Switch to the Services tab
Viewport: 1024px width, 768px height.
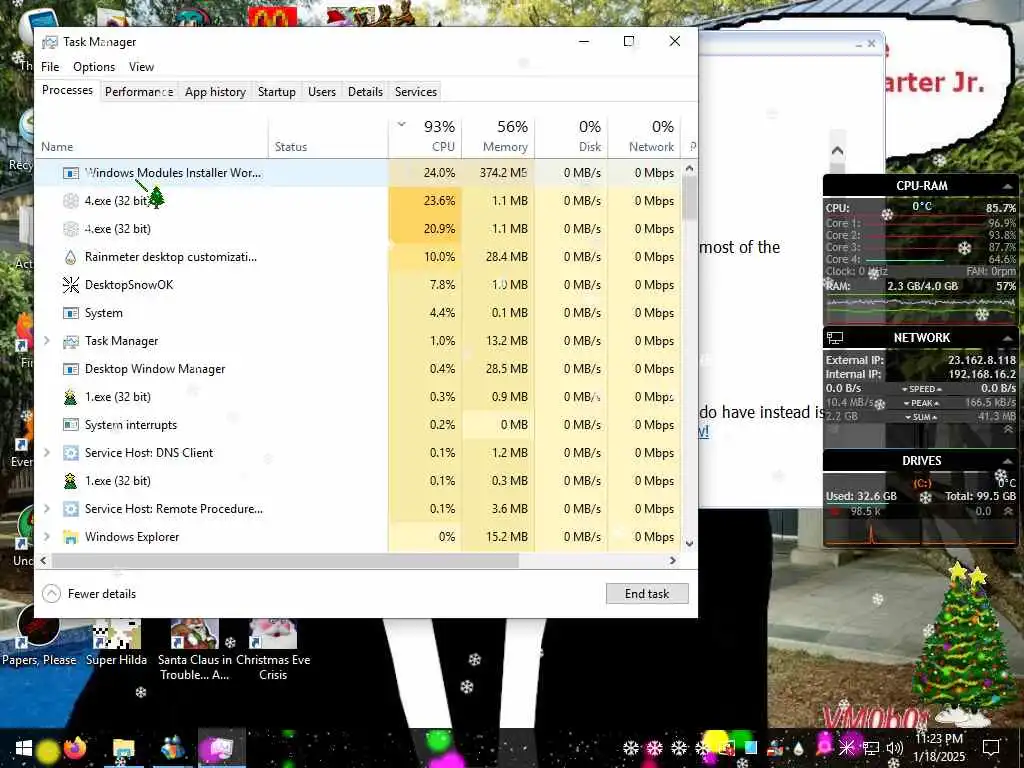[x=416, y=91]
